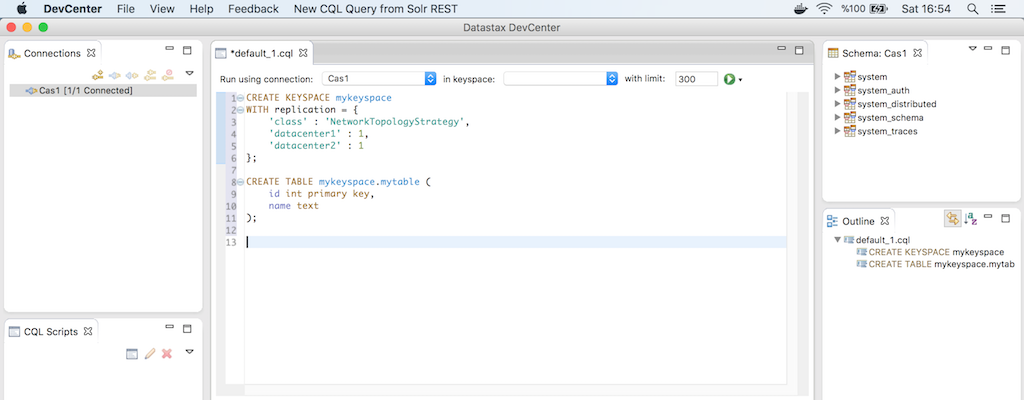This screenshot has height=400, width=1024.
Task: Open the Connections panel view menu triangle
Action: pyautogui.click(x=189, y=73)
